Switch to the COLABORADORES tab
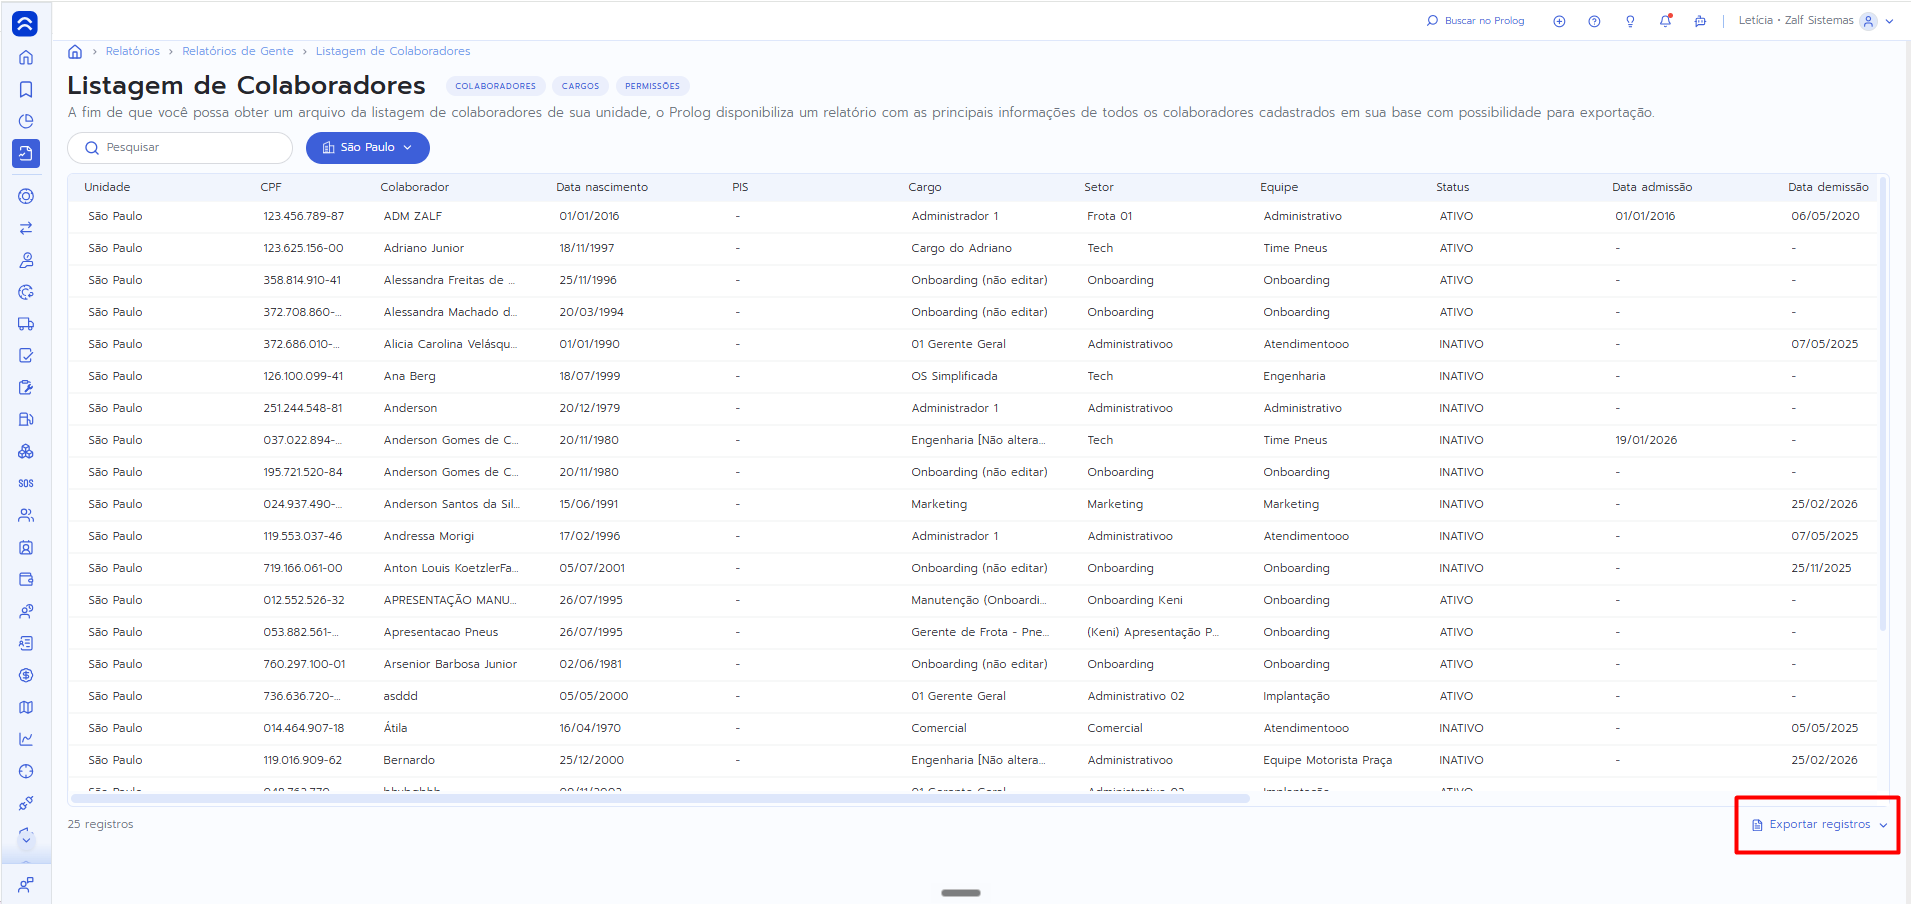This screenshot has width=1911, height=904. pos(495,86)
